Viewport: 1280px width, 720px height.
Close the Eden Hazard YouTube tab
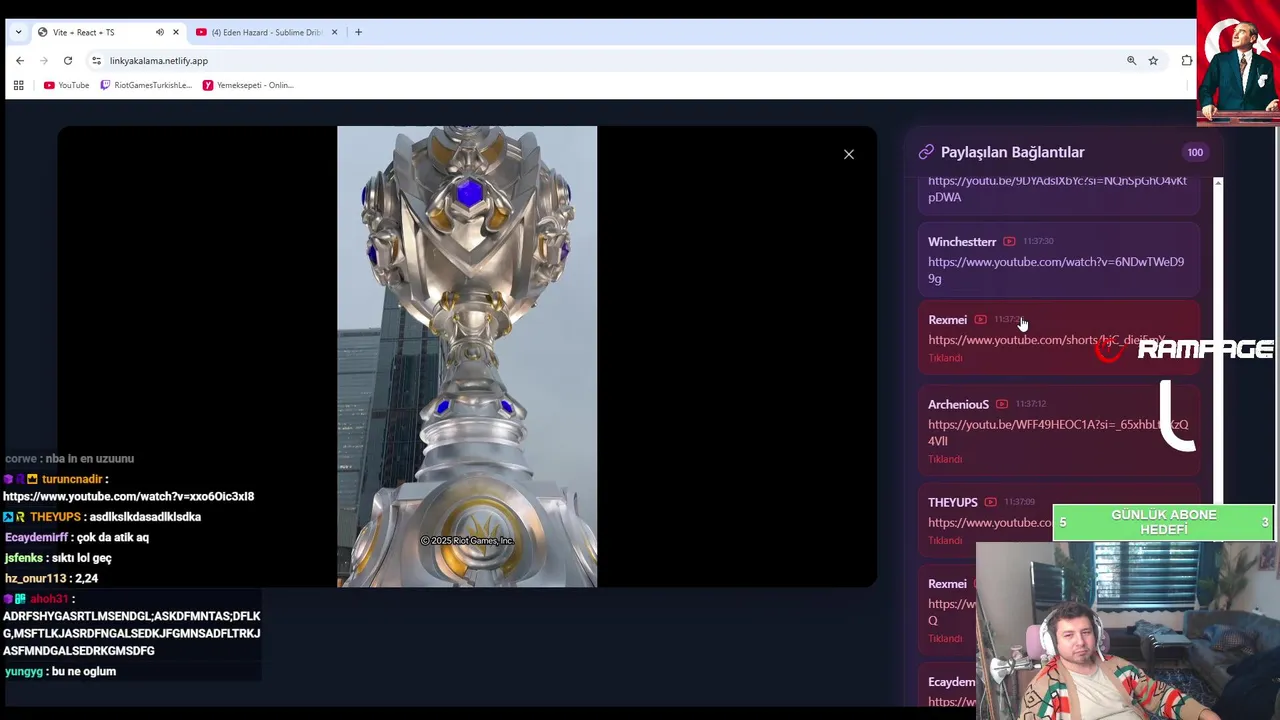click(334, 32)
